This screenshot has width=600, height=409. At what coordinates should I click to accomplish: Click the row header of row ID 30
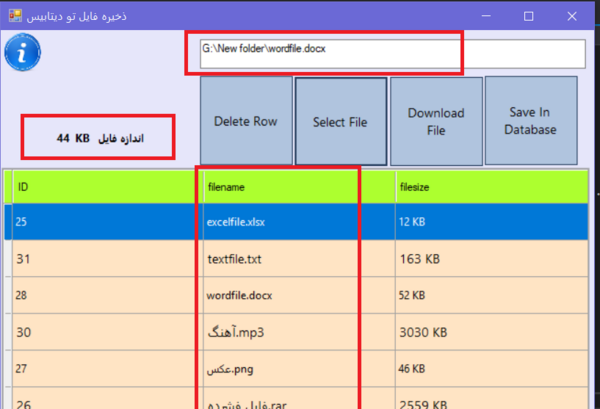point(8,332)
